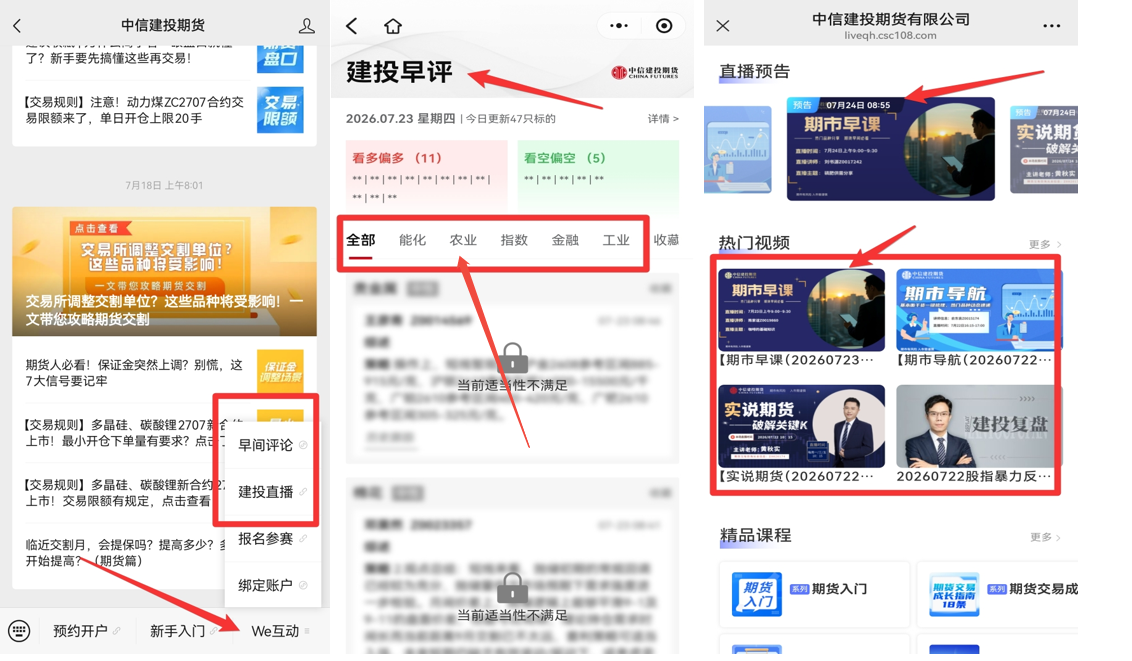The height and width of the screenshot is (661, 1132).
Task: Expand 更多 next to 热门视频
Action: [x=1045, y=244]
